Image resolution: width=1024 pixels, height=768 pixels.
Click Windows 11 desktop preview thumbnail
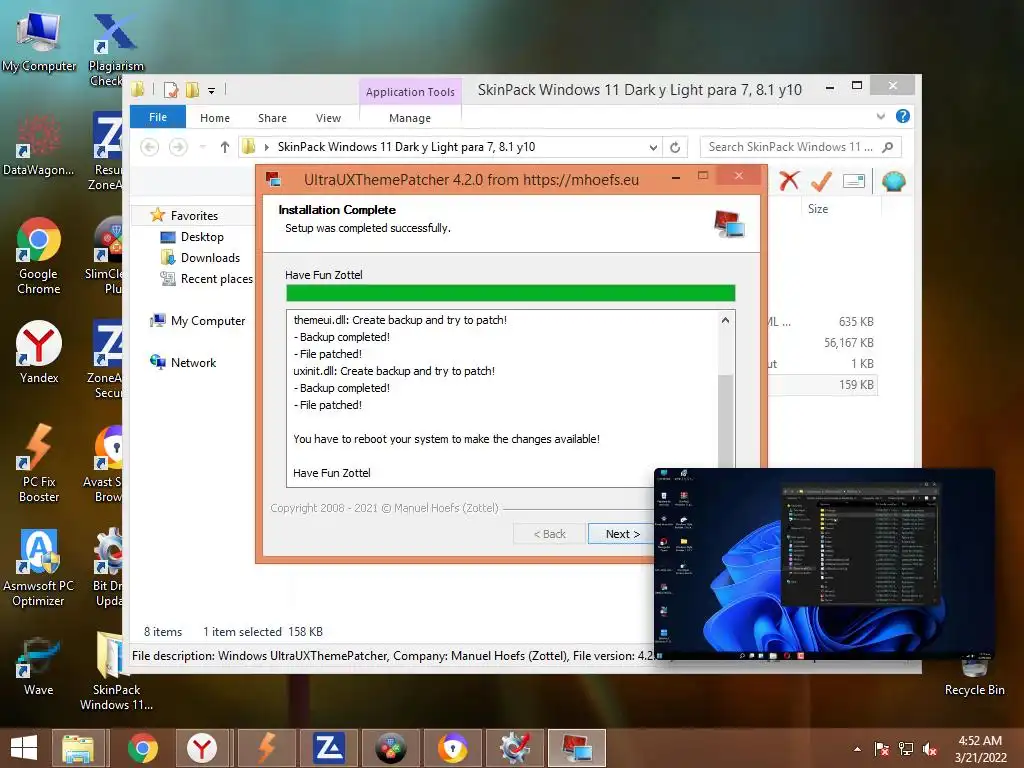(825, 564)
